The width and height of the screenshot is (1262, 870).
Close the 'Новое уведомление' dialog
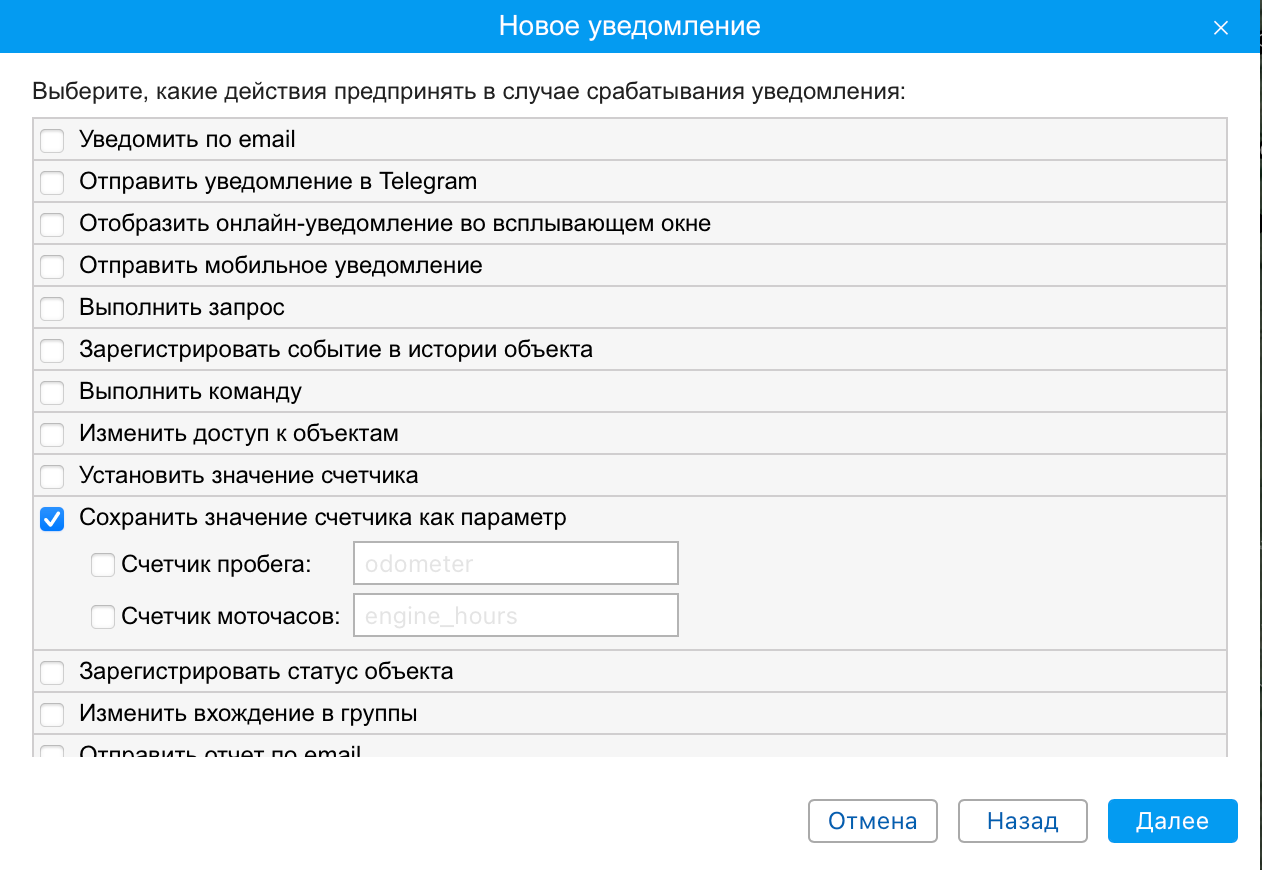[1220, 28]
